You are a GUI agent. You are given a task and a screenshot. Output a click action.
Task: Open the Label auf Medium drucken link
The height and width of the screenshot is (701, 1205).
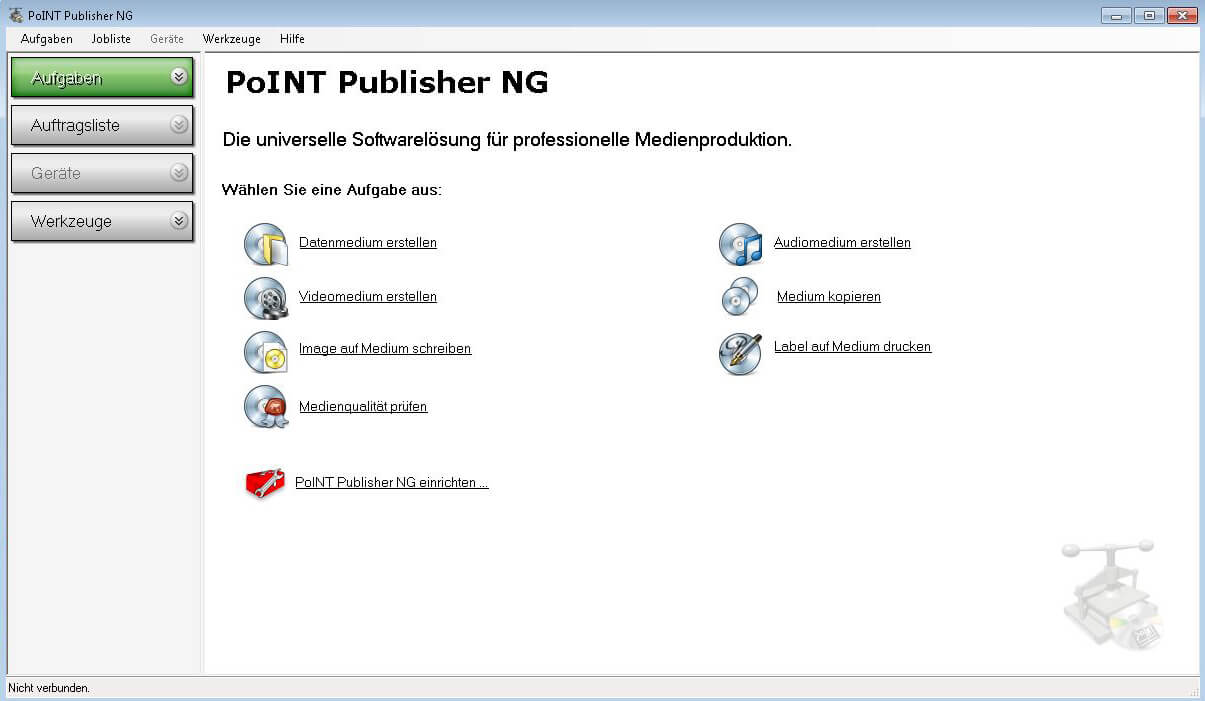coord(852,347)
